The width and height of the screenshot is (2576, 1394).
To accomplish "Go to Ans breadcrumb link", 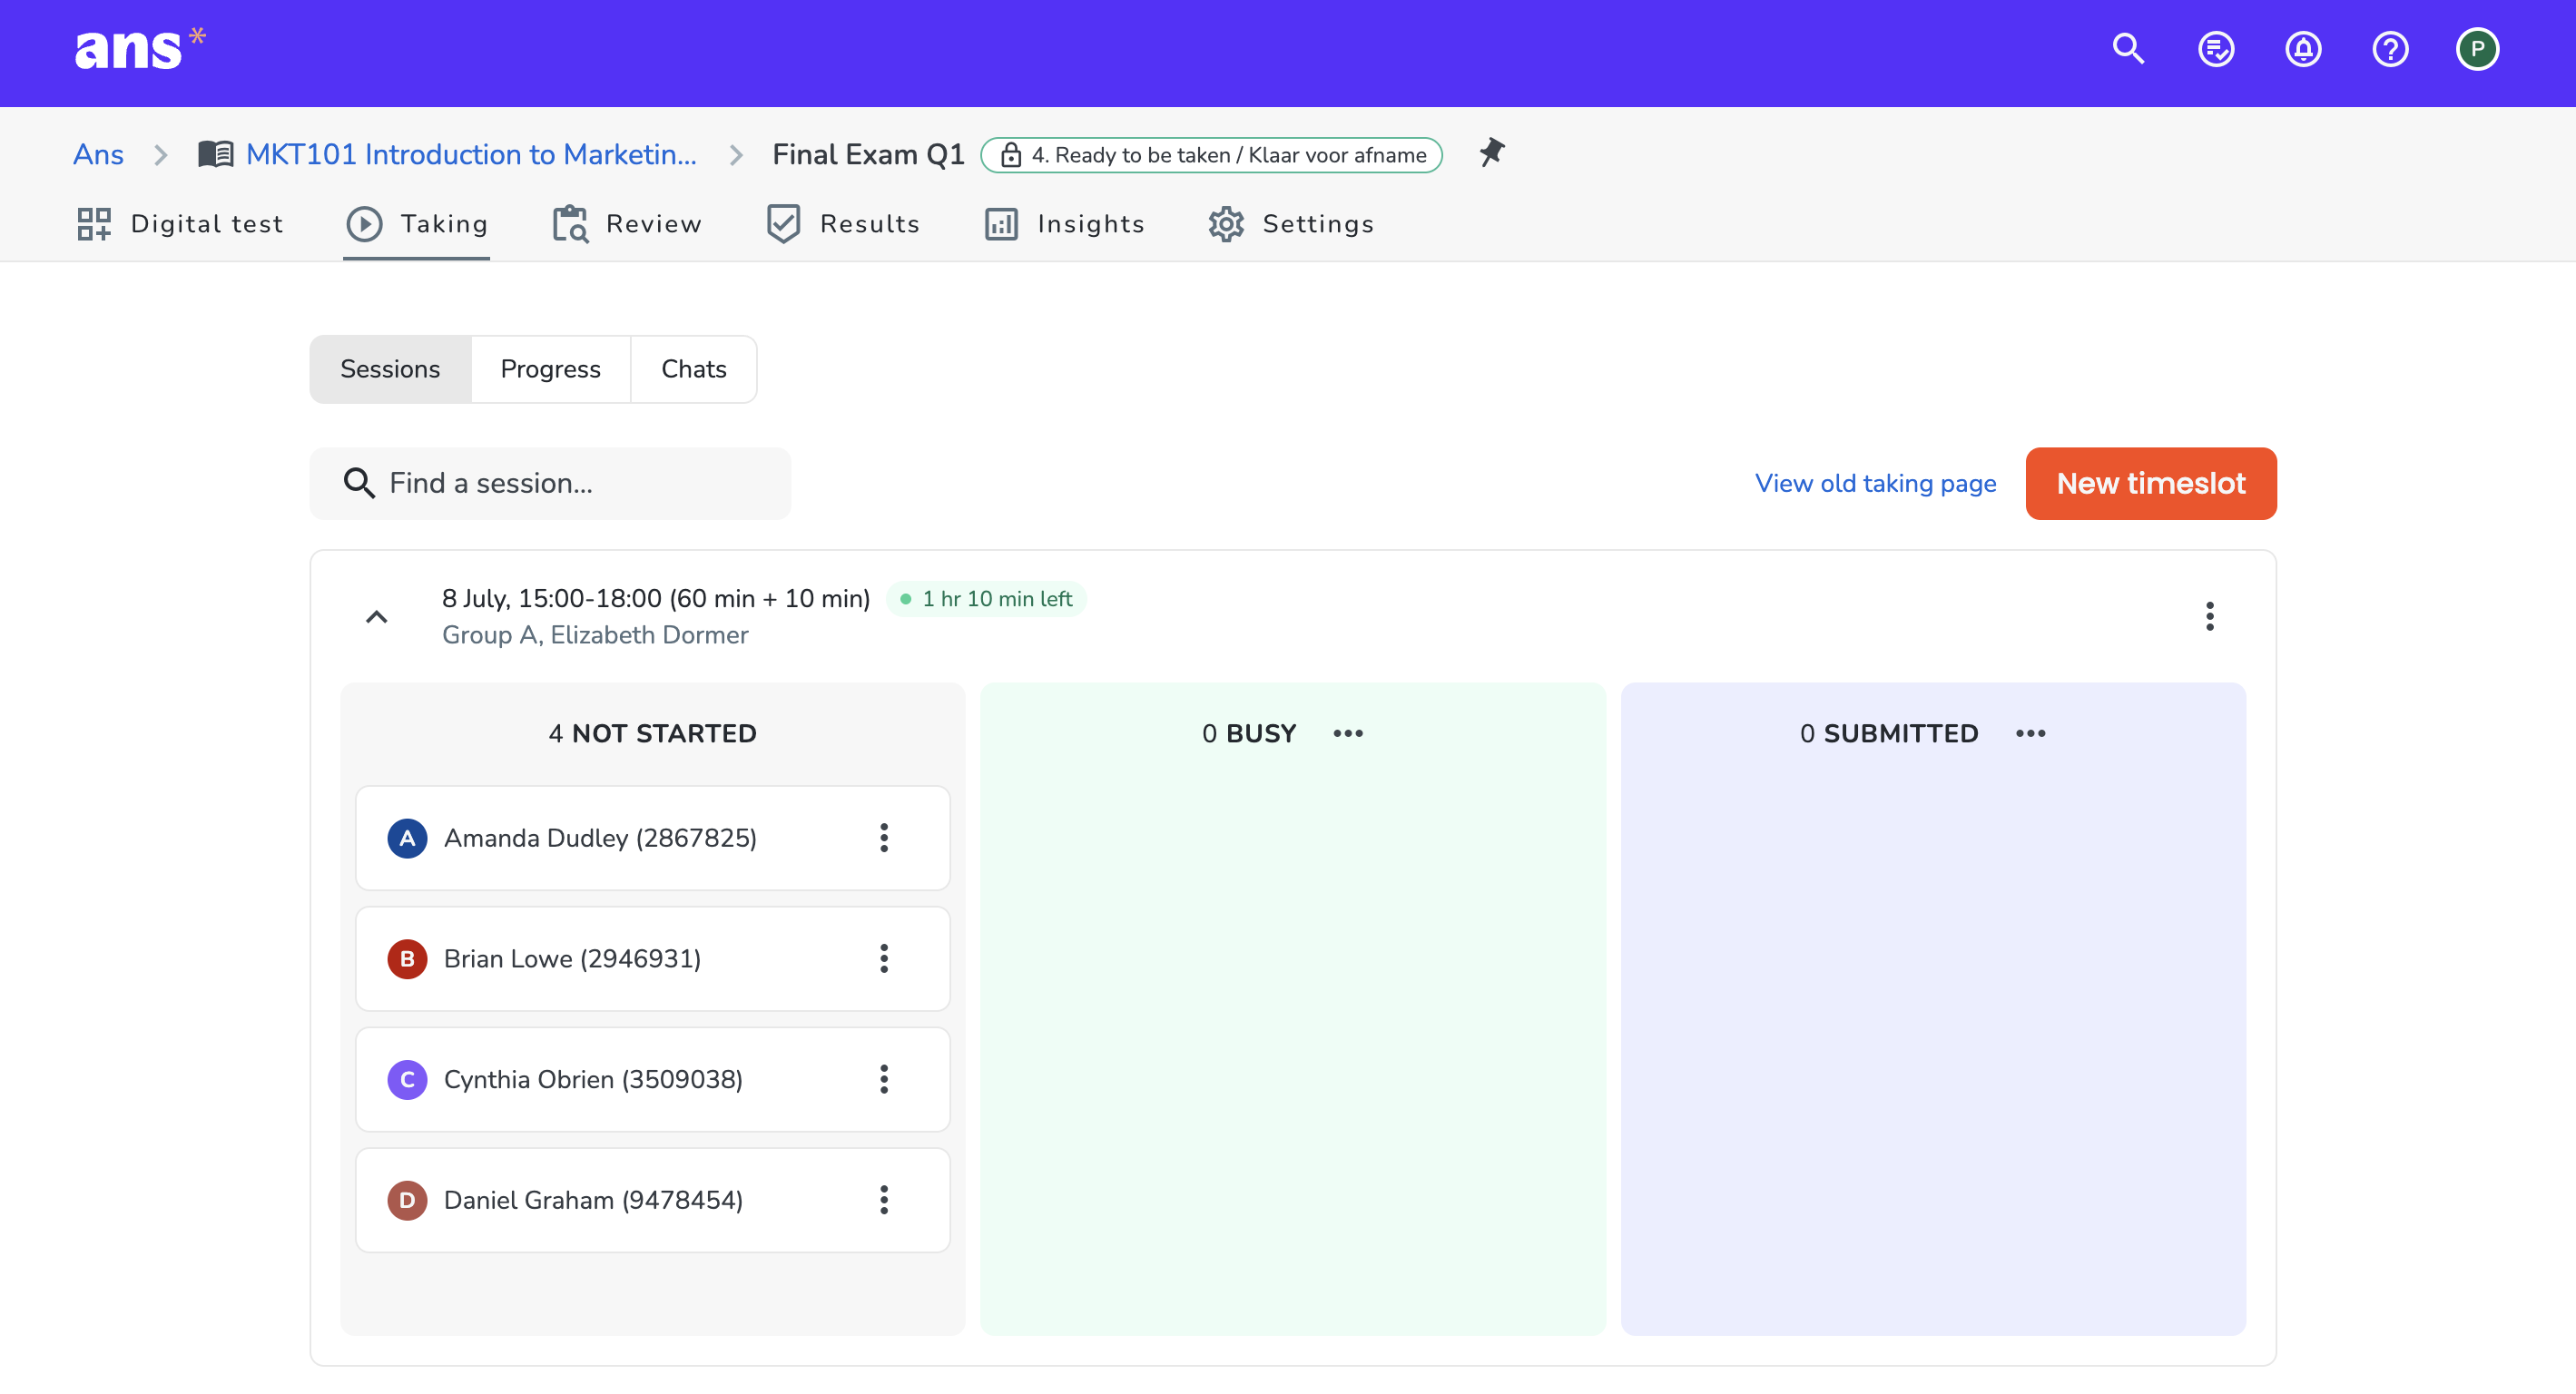I will point(98,154).
